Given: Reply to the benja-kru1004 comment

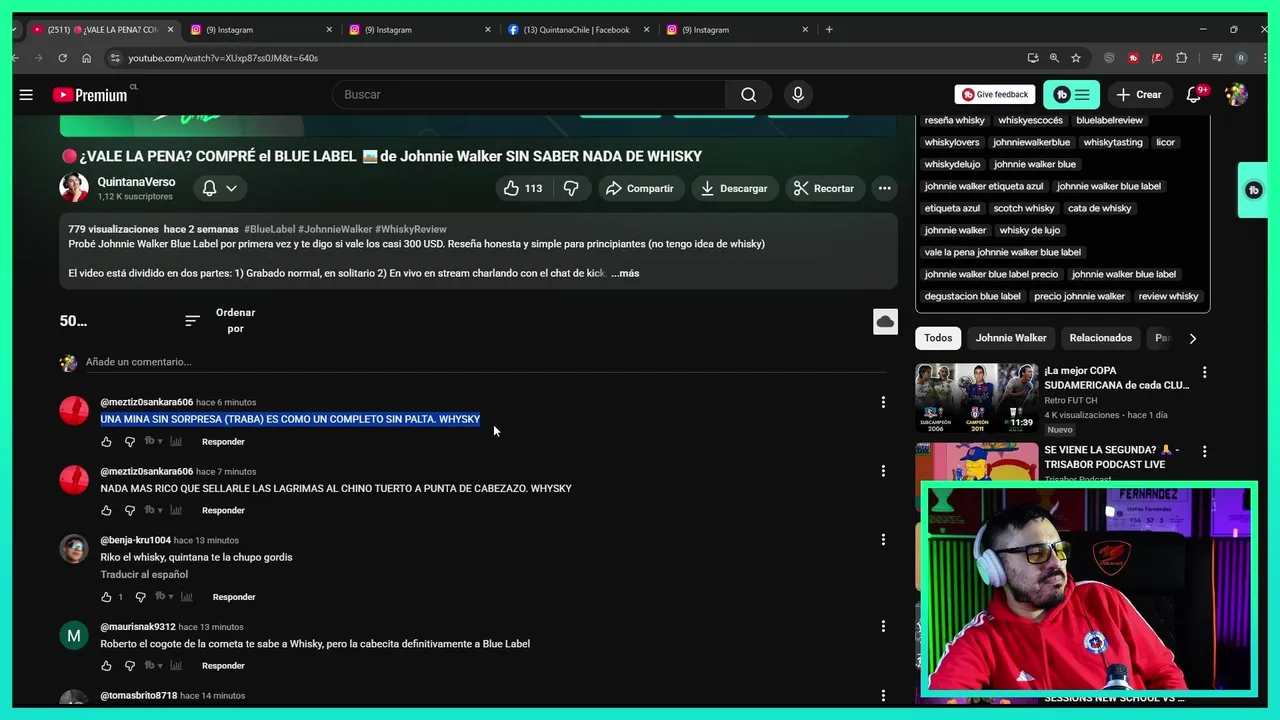Looking at the screenshot, I should (234, 597).
